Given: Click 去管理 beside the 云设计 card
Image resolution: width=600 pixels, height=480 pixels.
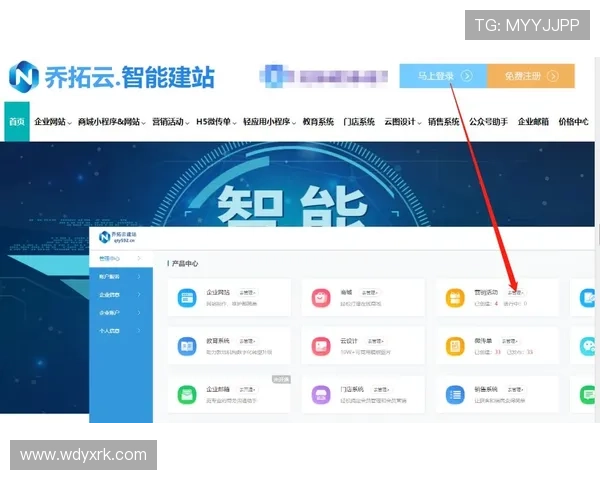Looking at the screenshot, I should (375, 341).
